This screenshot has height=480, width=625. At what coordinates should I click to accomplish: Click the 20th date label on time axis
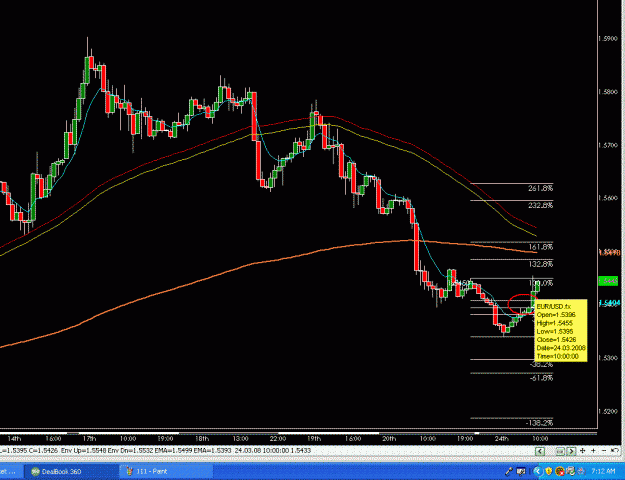(x=389, y=439)
